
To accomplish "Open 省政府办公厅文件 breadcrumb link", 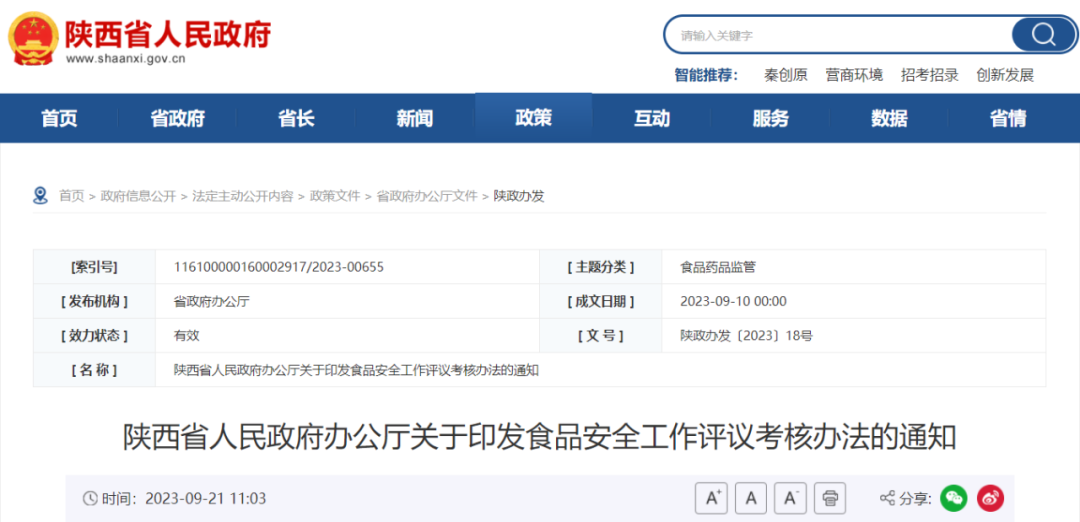I will (x=427, y=196).
